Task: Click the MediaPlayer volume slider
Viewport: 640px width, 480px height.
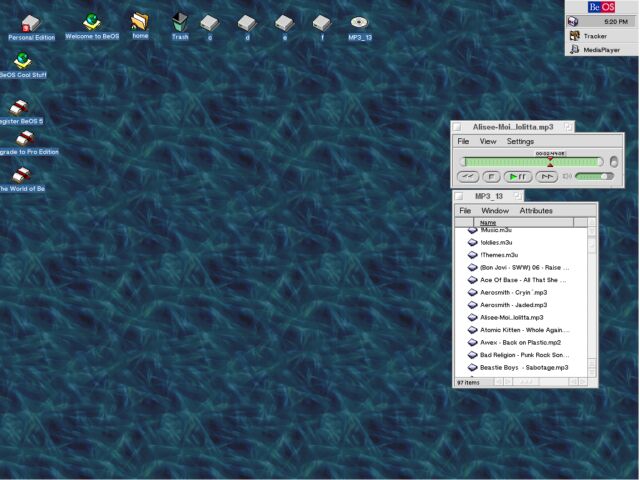Action: coord(594,176)
